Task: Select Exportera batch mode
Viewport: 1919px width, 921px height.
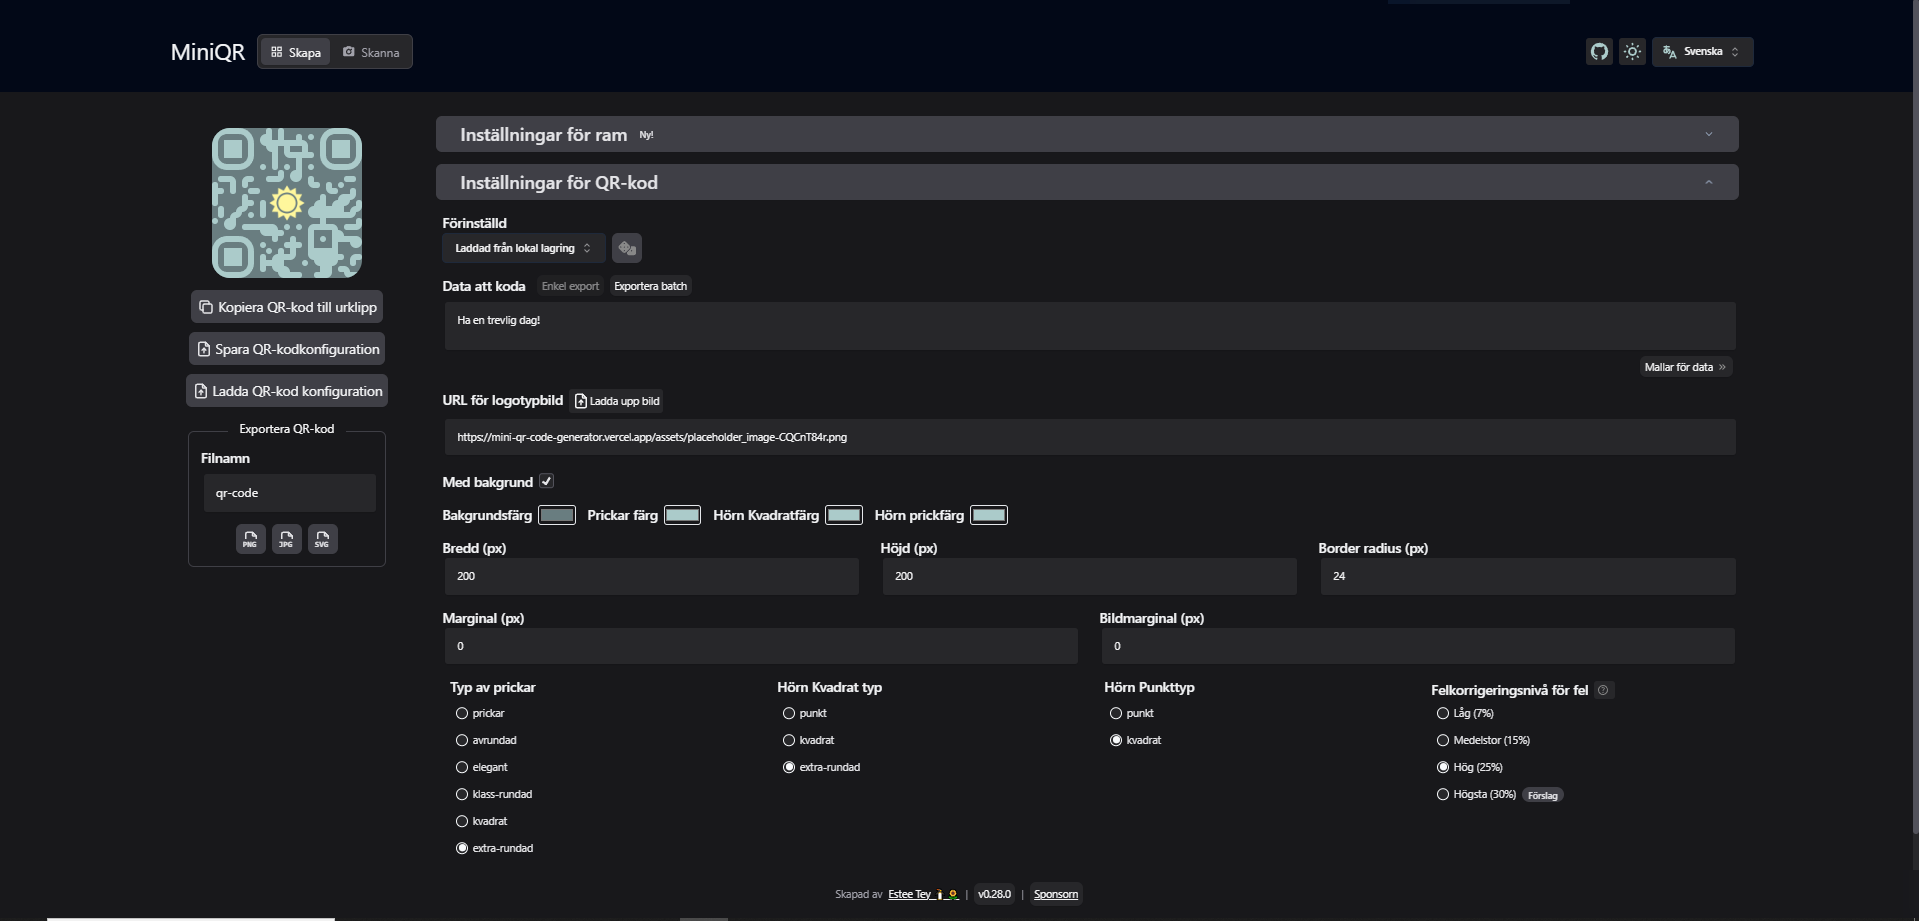Action: [x=650, y=286]
